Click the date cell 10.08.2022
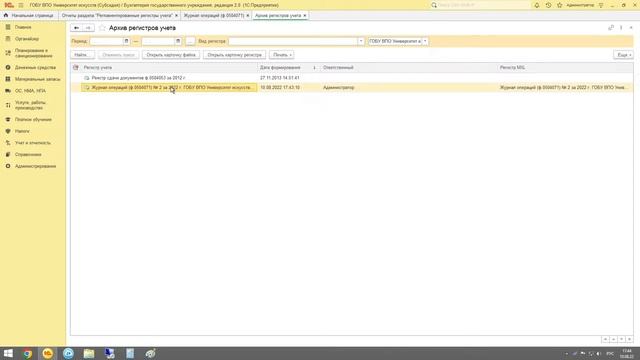 [x=280, y=88]
